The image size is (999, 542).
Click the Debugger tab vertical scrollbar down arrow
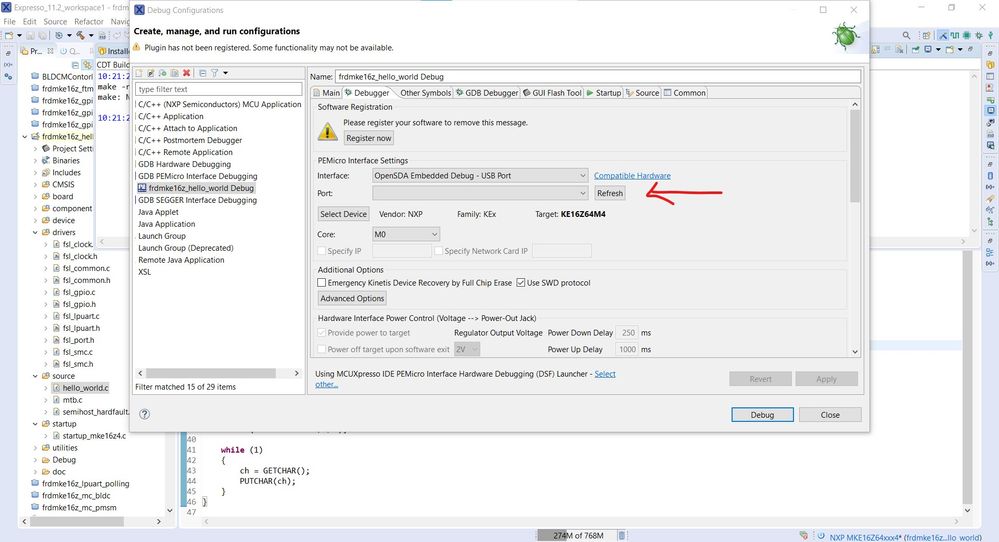[x=854, y=352]
